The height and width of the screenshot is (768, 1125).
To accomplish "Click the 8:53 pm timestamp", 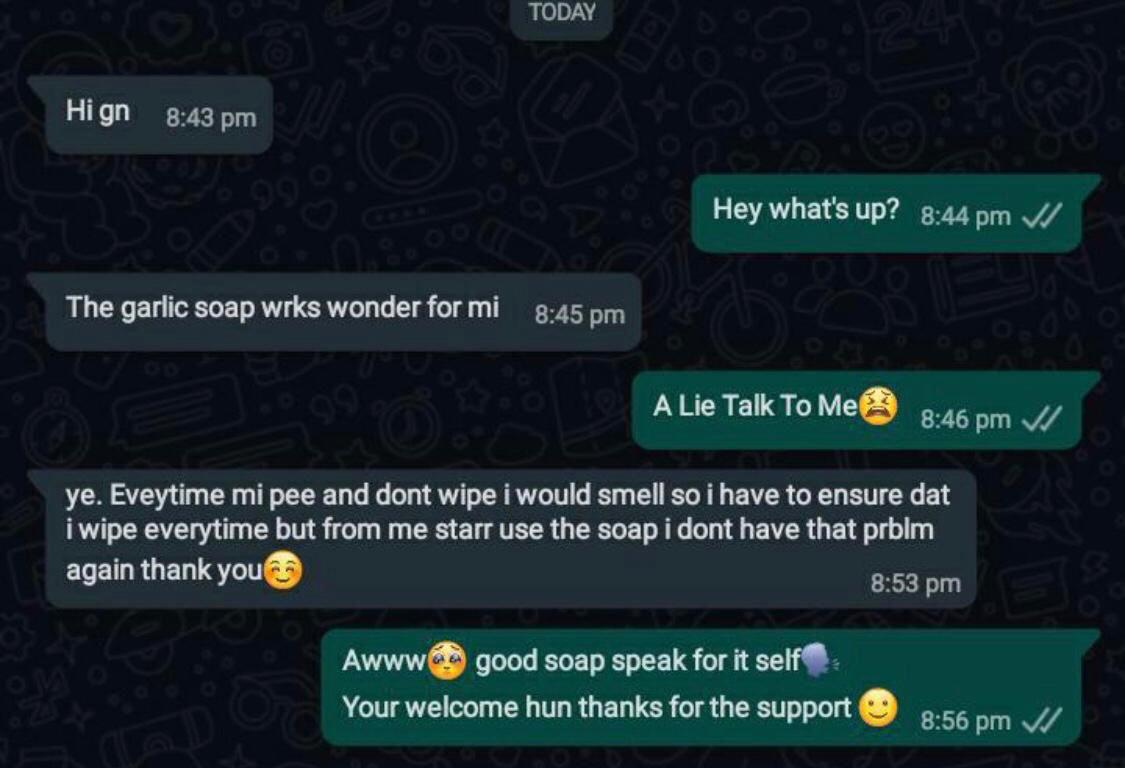I will (915, 583).
